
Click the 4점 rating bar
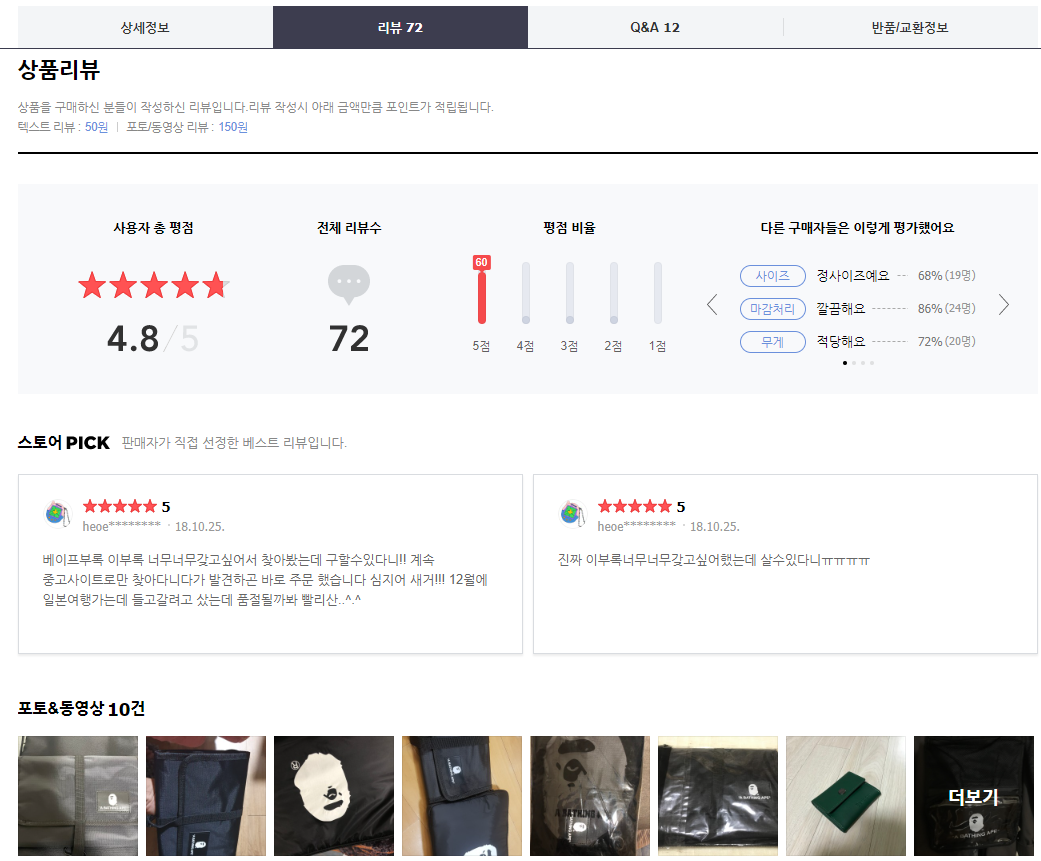tap(526, 293)
